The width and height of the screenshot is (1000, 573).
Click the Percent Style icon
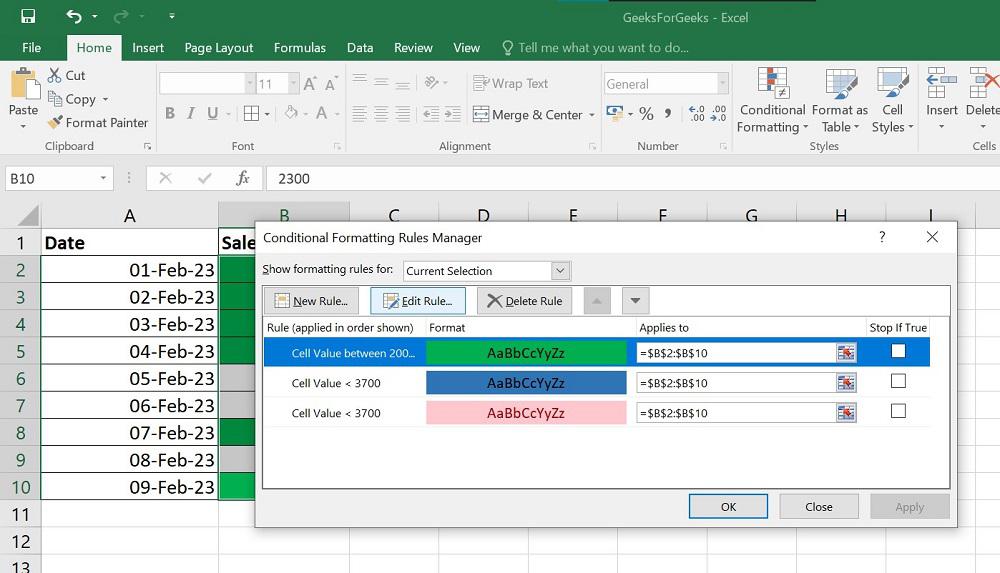pos(646,114)
